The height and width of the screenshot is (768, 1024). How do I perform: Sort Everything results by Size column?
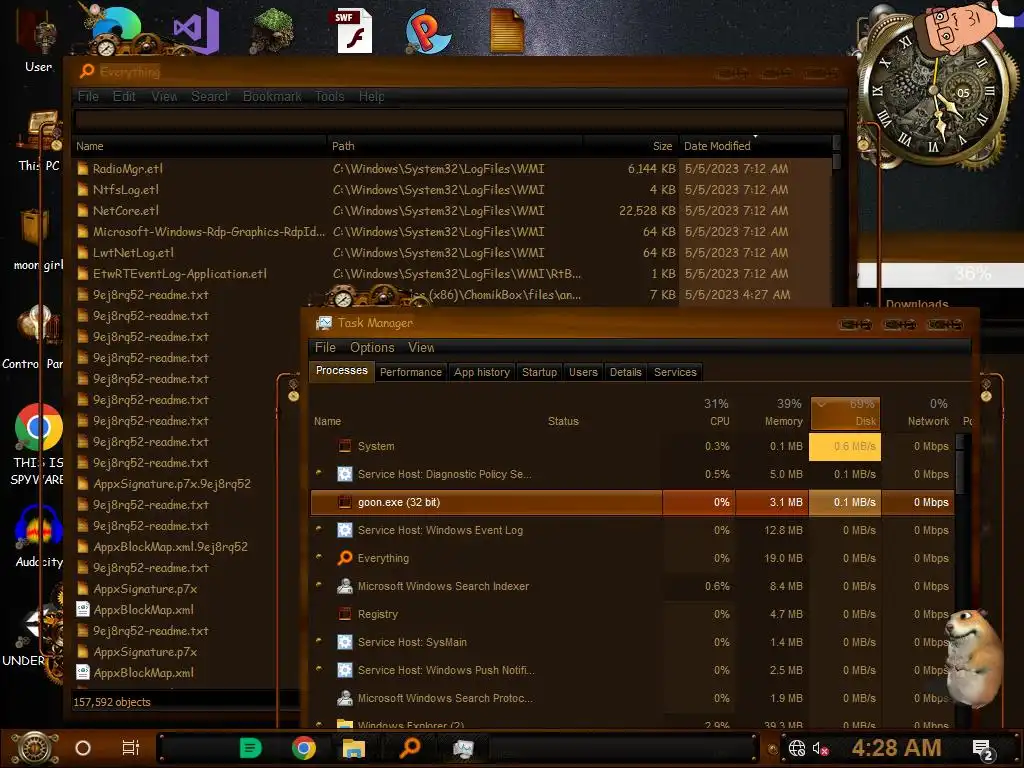coord(630,146)
